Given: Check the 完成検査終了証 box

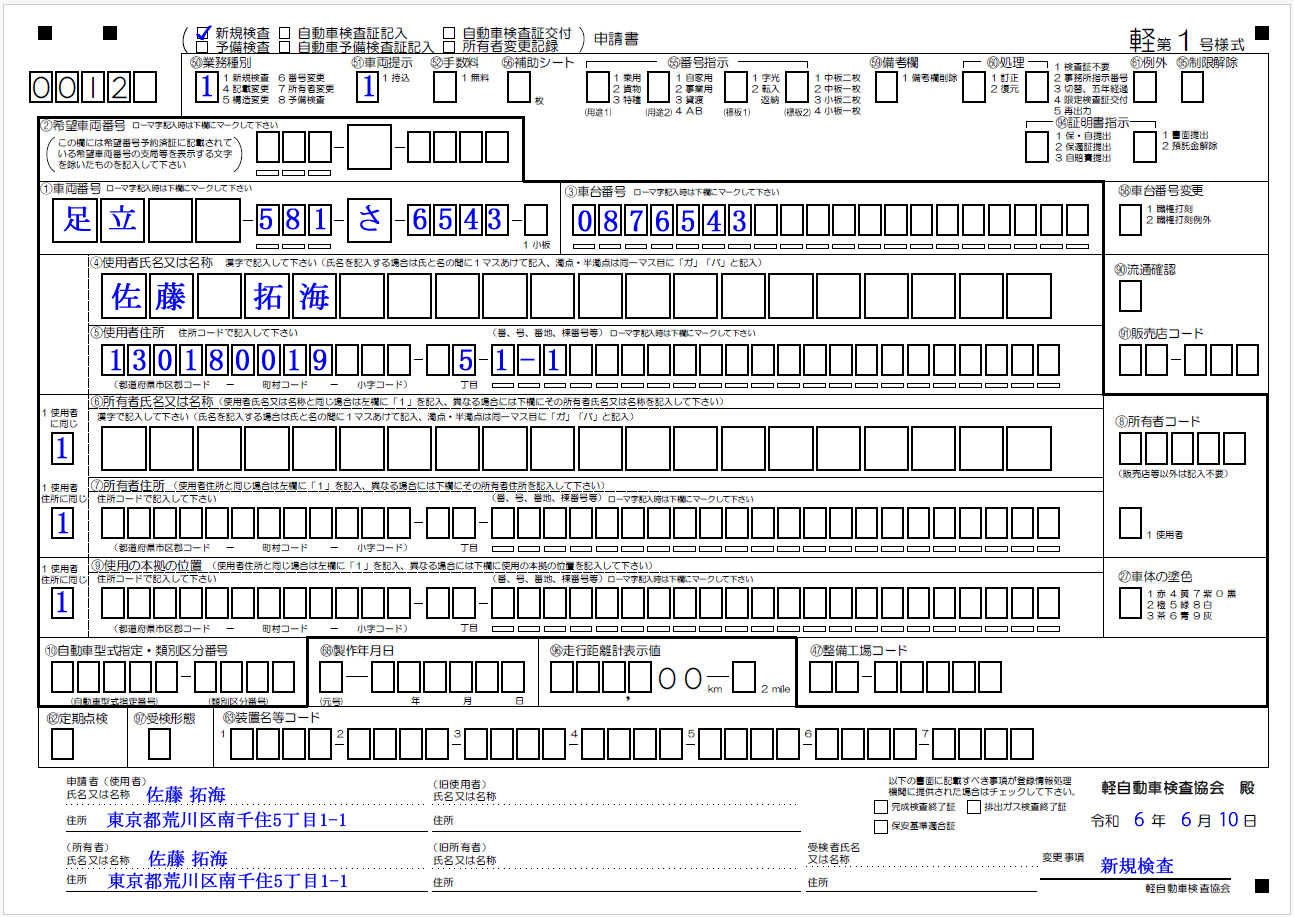Looking at the screenshot, I should tap(880, 806).
